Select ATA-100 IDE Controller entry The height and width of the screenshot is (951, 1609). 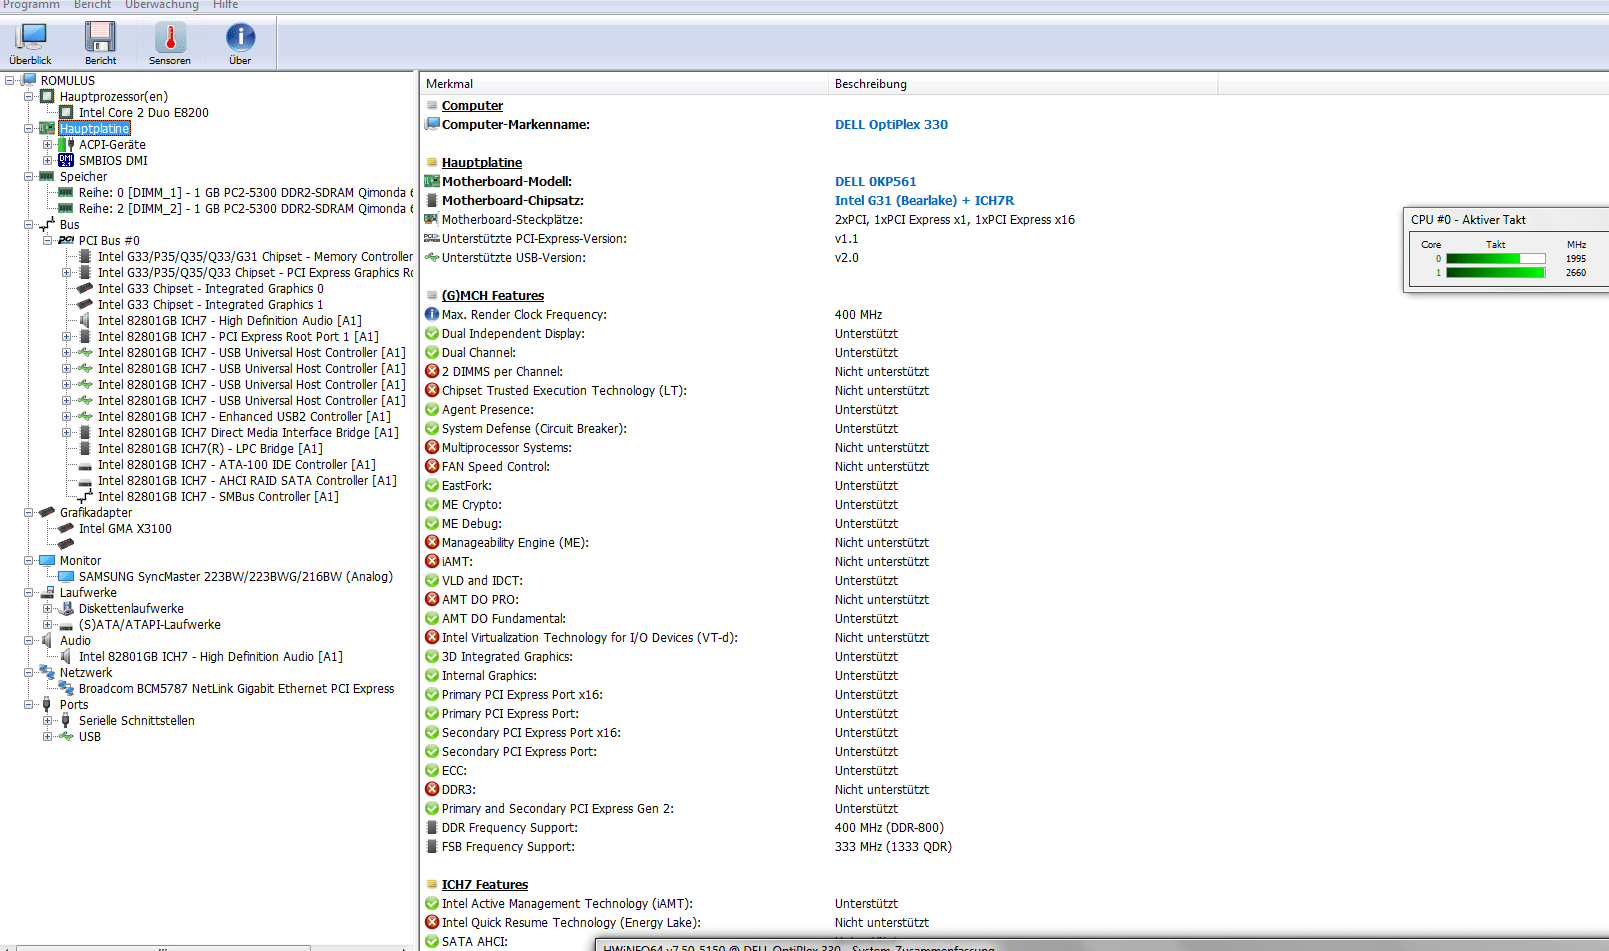click(237, 464)
